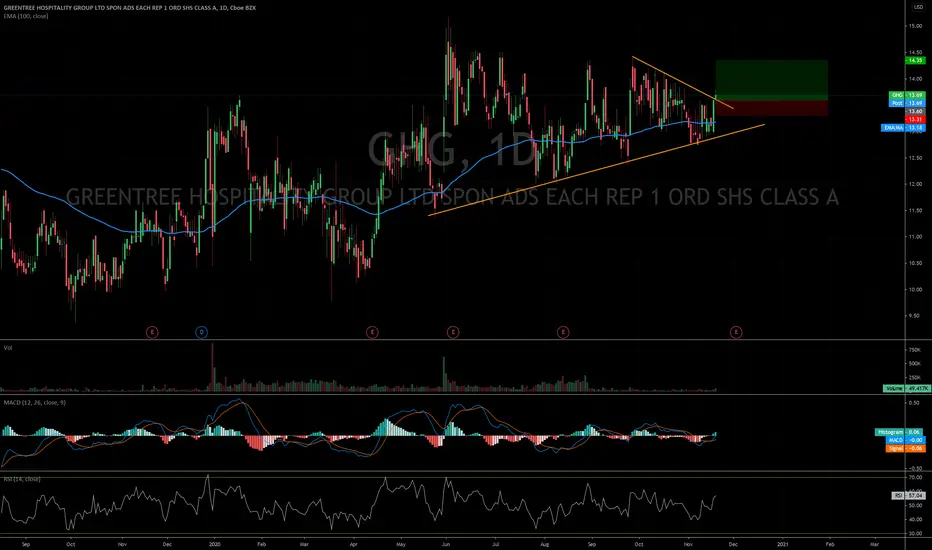Open the earnings marker in early June 2020

453,332
